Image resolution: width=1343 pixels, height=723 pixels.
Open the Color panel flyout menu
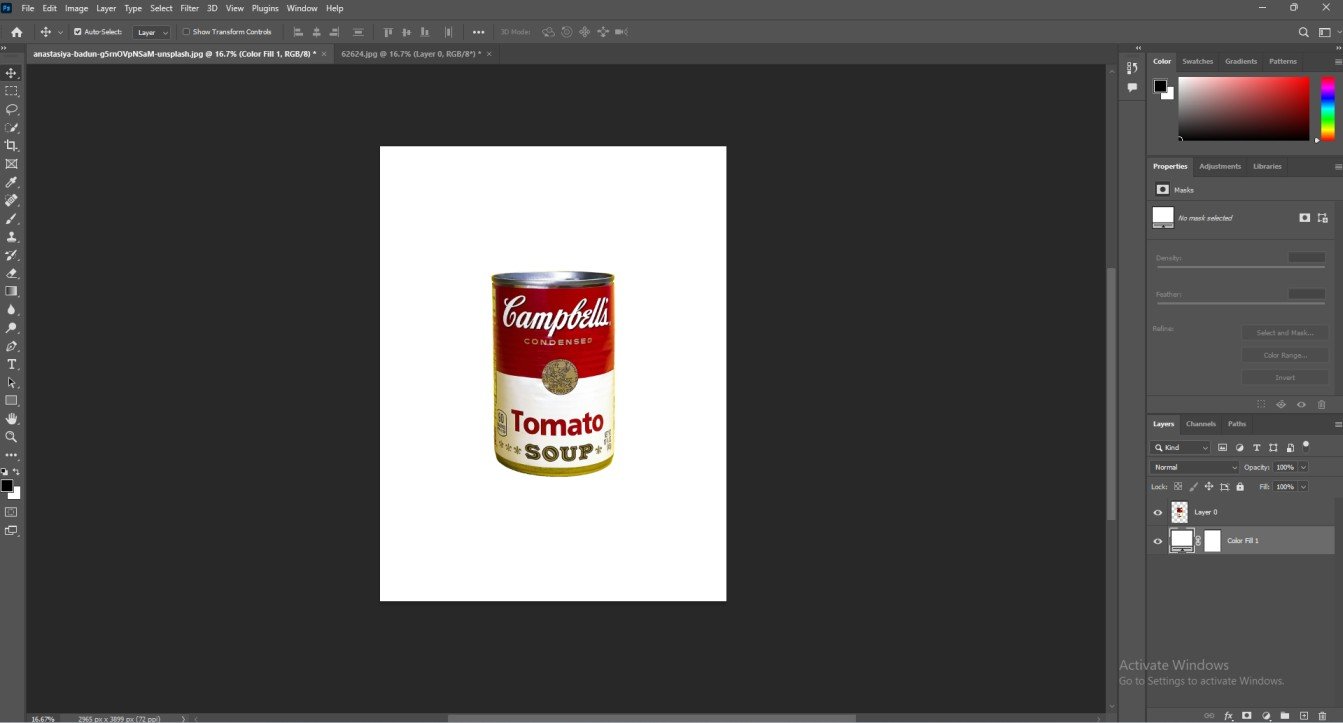1338,62
